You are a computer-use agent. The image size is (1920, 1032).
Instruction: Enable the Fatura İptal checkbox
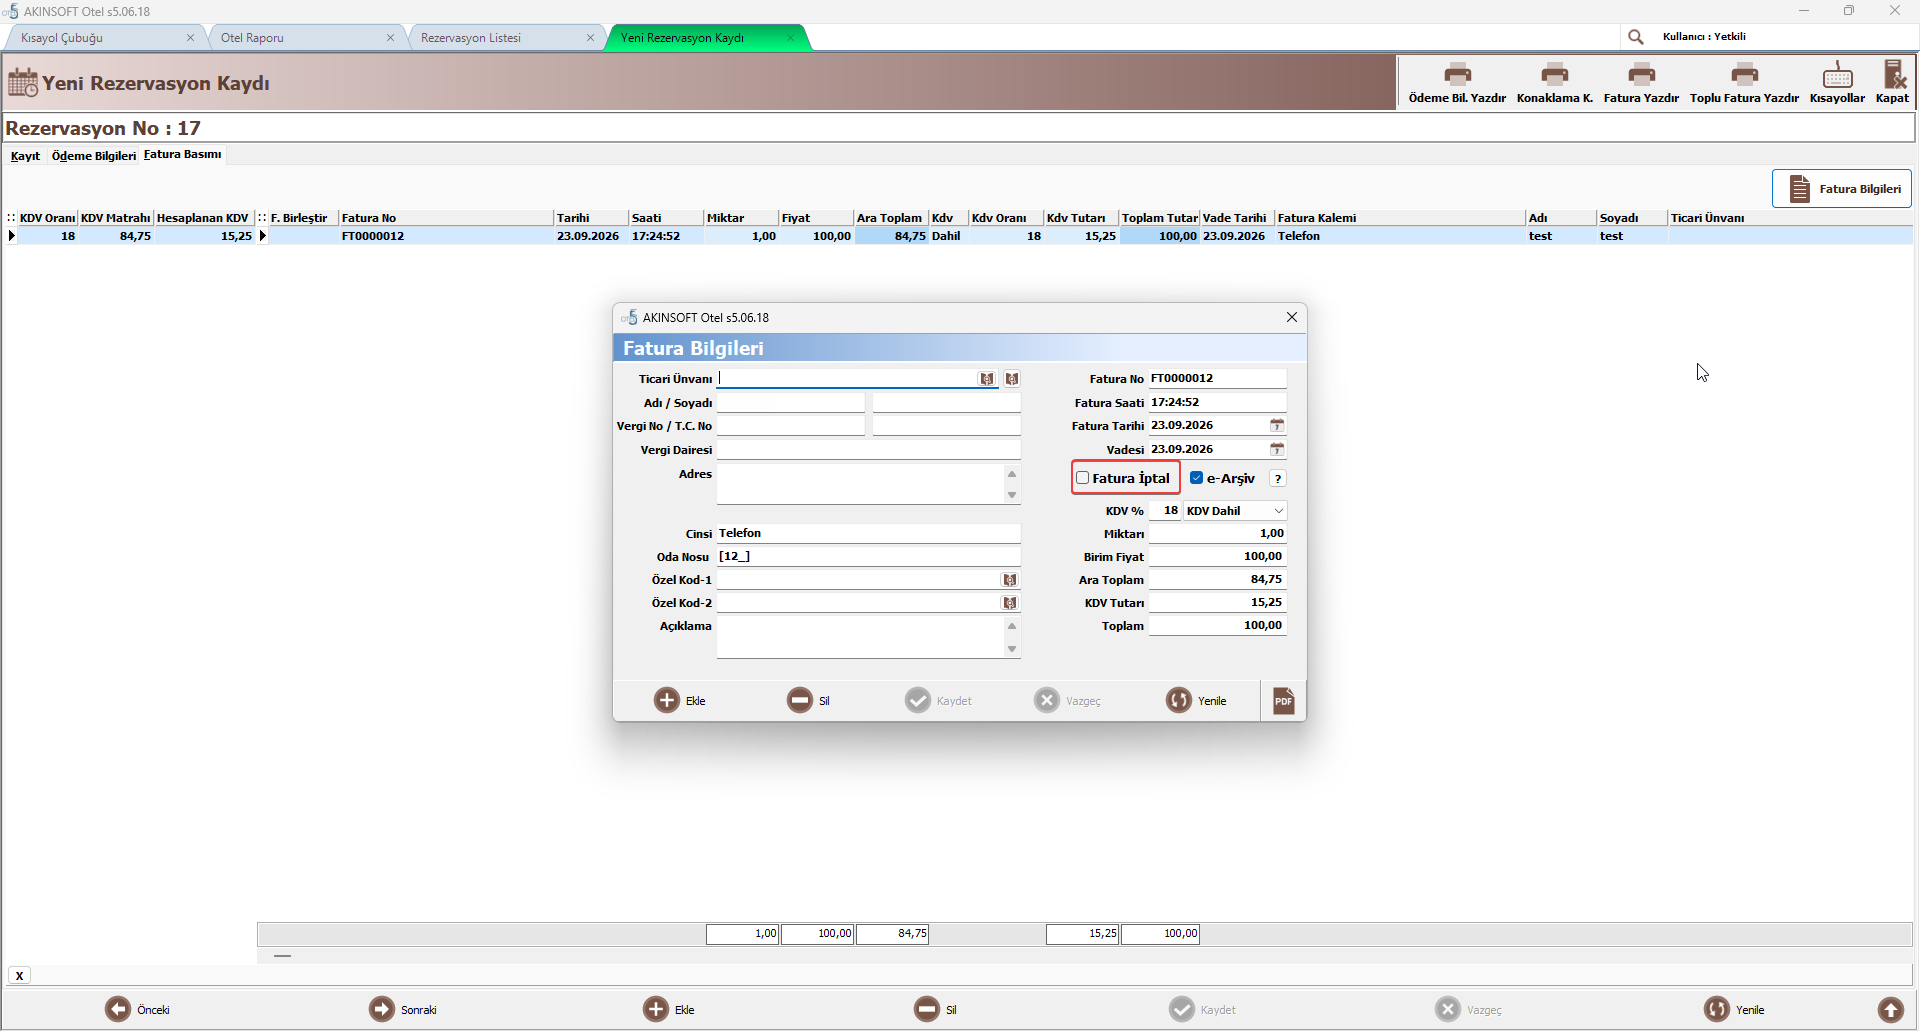click(1082, 478)
